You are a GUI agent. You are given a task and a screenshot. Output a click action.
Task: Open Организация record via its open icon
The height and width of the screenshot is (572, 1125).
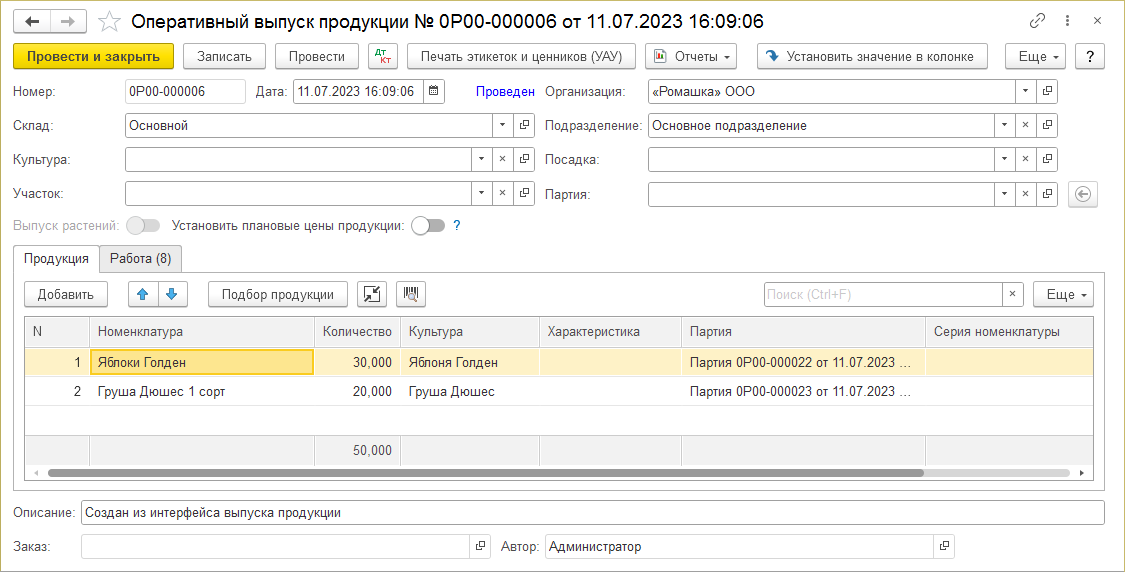click(x=1047, y=91)
